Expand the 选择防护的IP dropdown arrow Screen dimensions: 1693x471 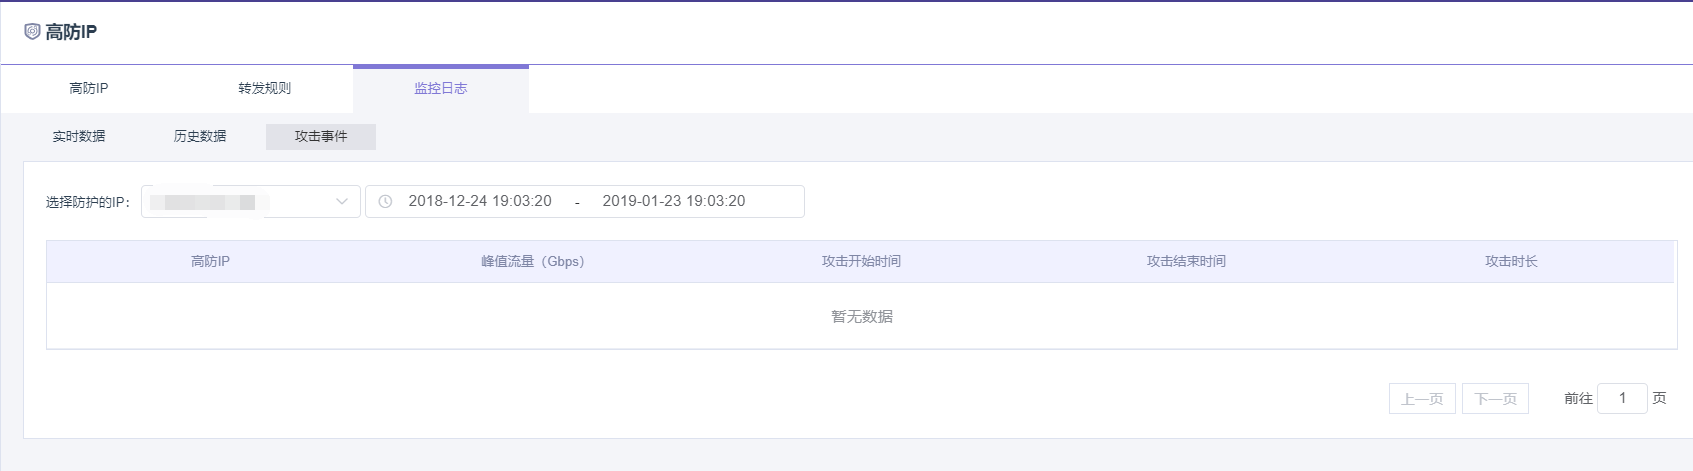point(342,201)
